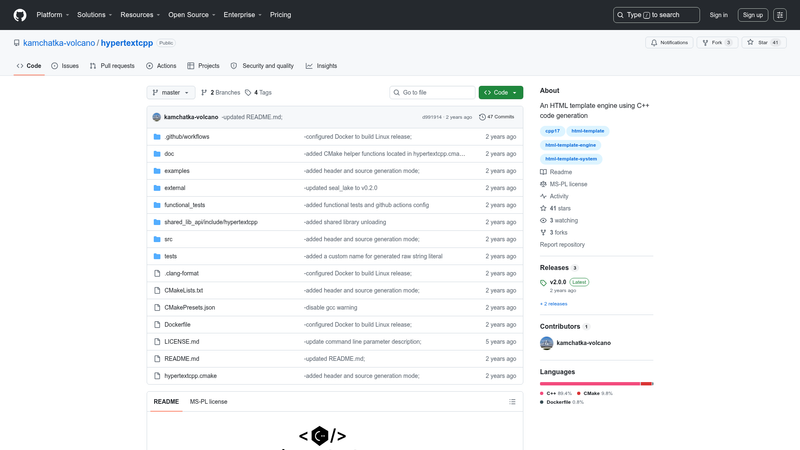Viewport: 800px width, 450px height.
Task: Select the LICENSE.md file icon
Action: point(157,342)
